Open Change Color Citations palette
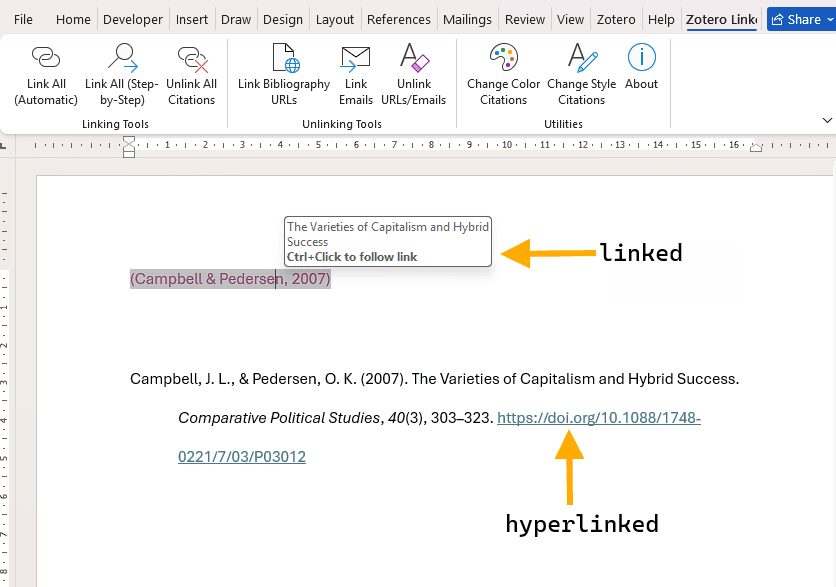Viewport: 836px width, 587px height. pyautogui.click(x=503, y=60)
